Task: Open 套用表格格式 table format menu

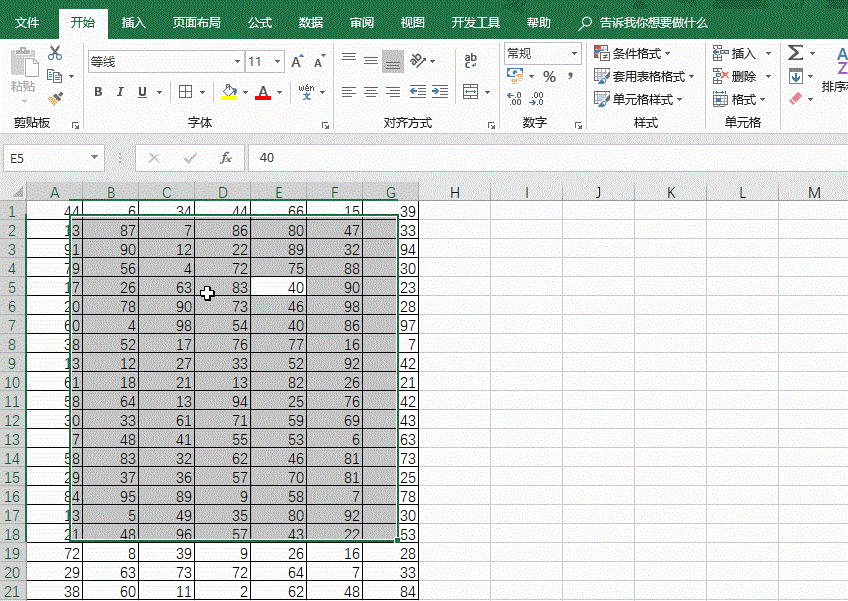Action: click(644, 76)
